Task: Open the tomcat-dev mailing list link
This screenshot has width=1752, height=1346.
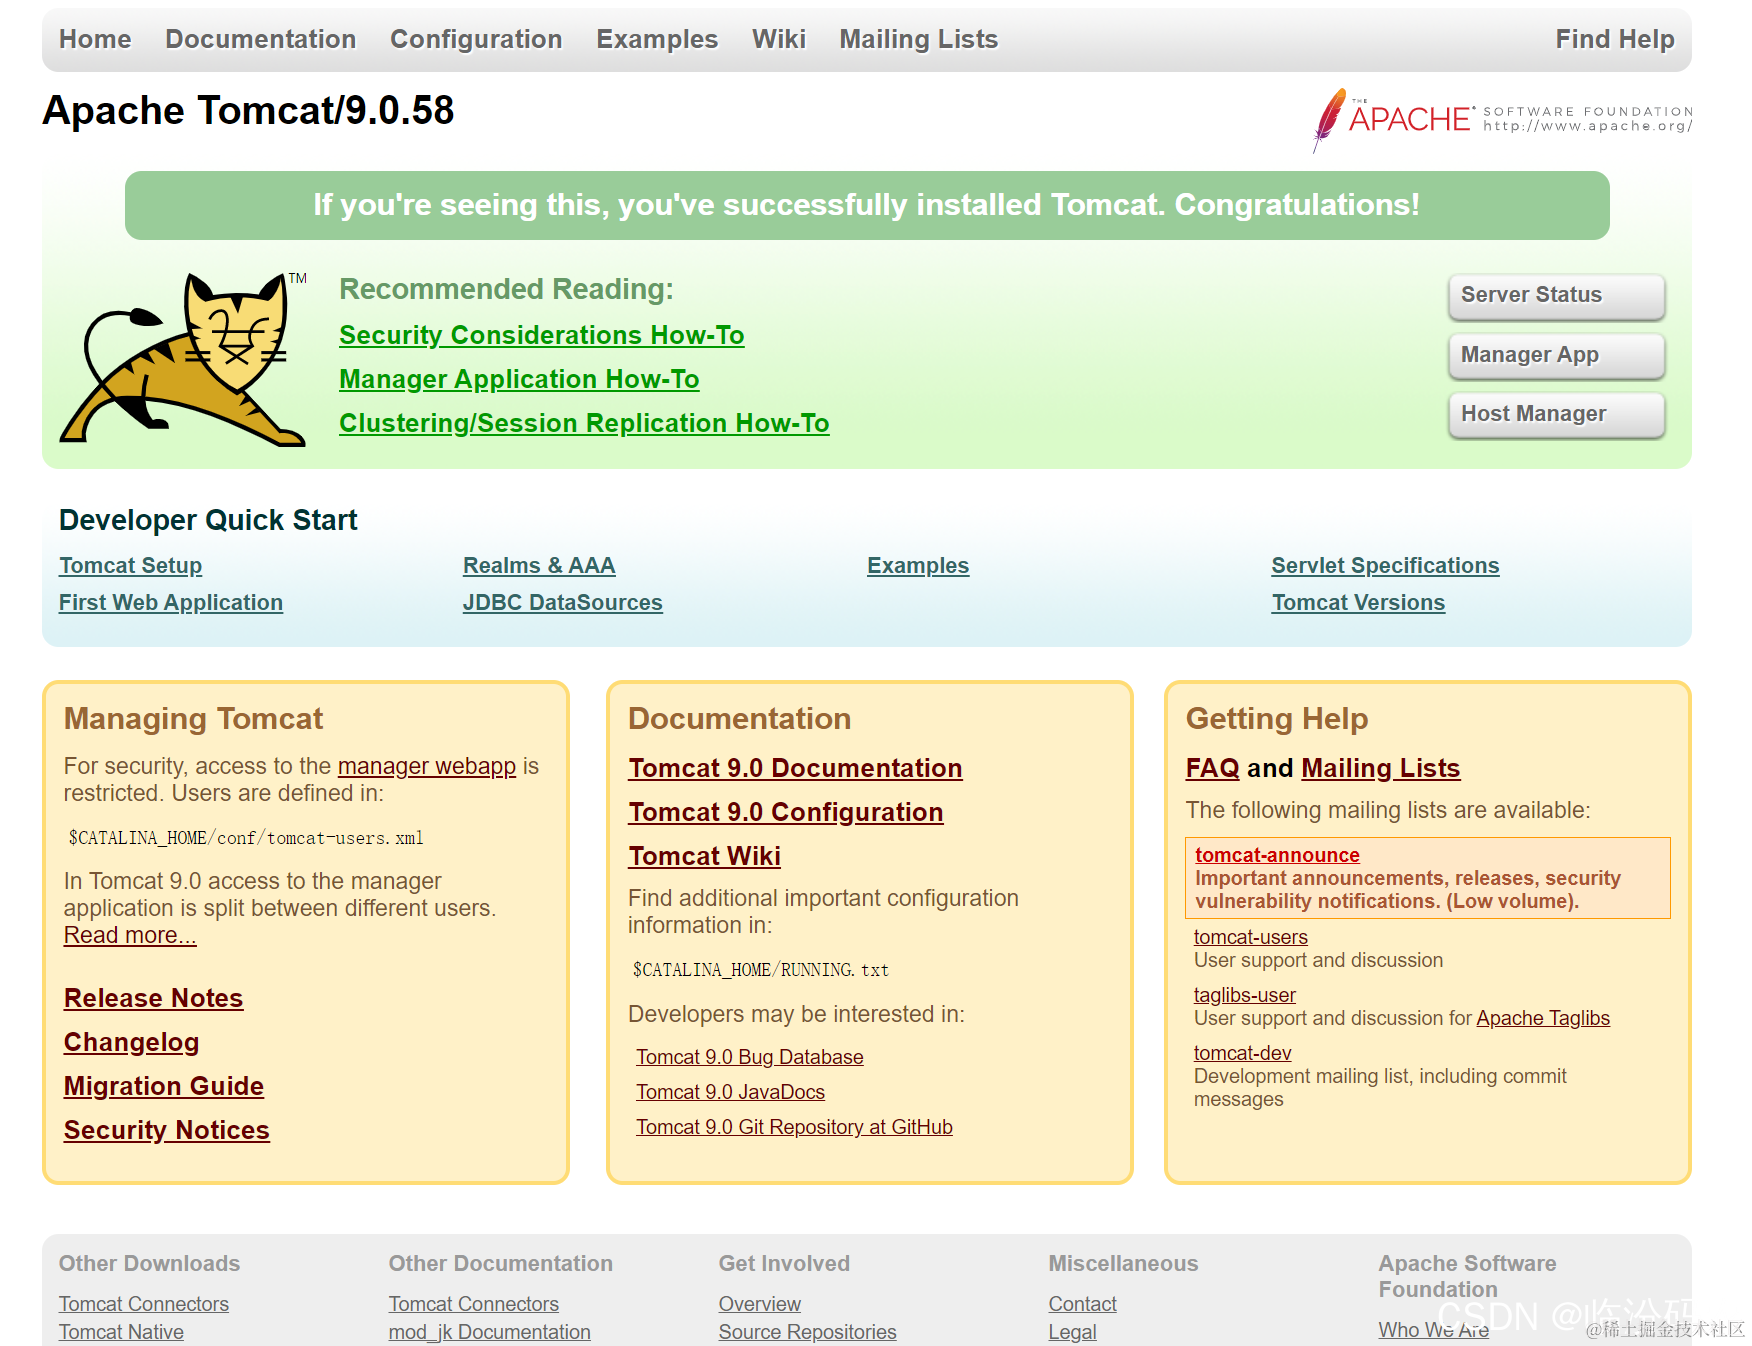Action: click(x=1243, y=1053)
